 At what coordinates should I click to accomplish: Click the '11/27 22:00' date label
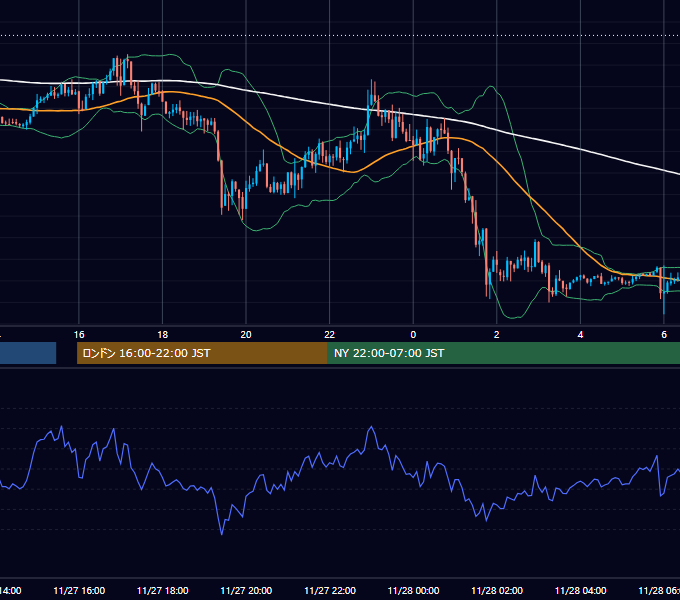click(x=330, y=590)
